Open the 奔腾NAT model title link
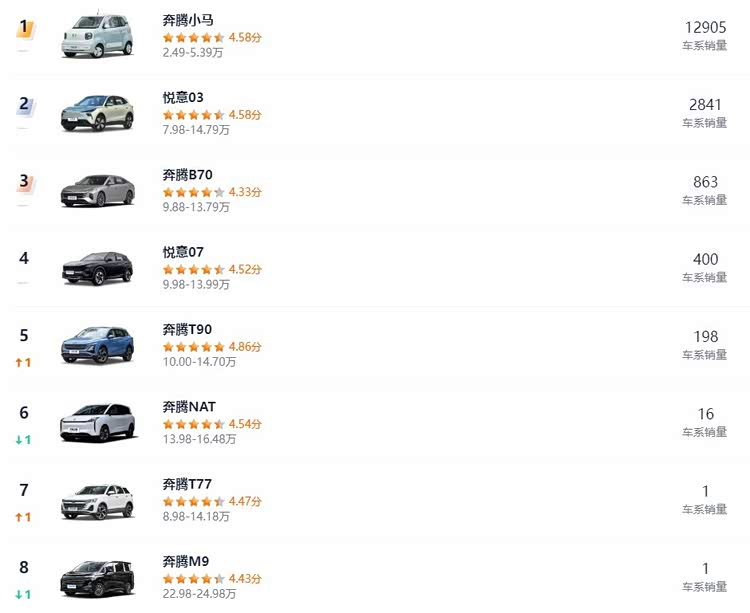This screenshot has height=613, width=750. pos(189,407)
